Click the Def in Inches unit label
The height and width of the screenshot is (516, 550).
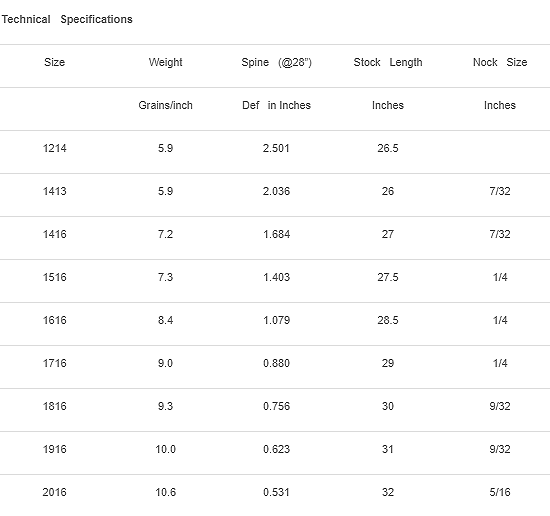[276, 105]
